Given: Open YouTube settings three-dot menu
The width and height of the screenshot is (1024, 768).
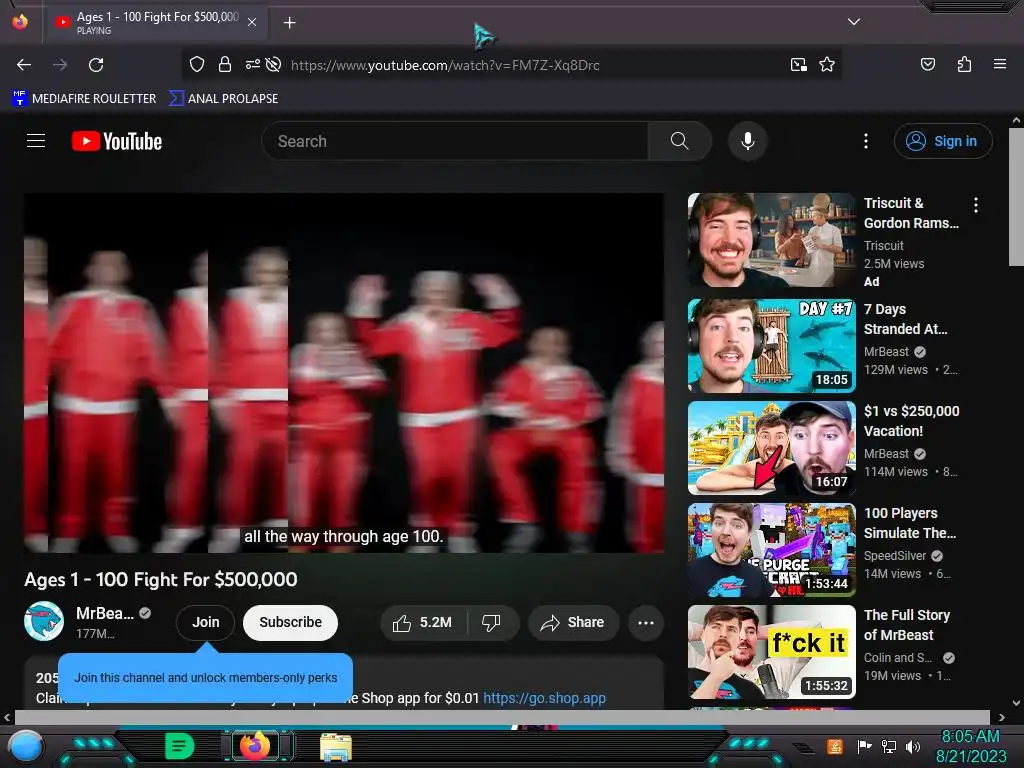Looking at the screenshot, I should pyautogui.click(x=866, y=141).
